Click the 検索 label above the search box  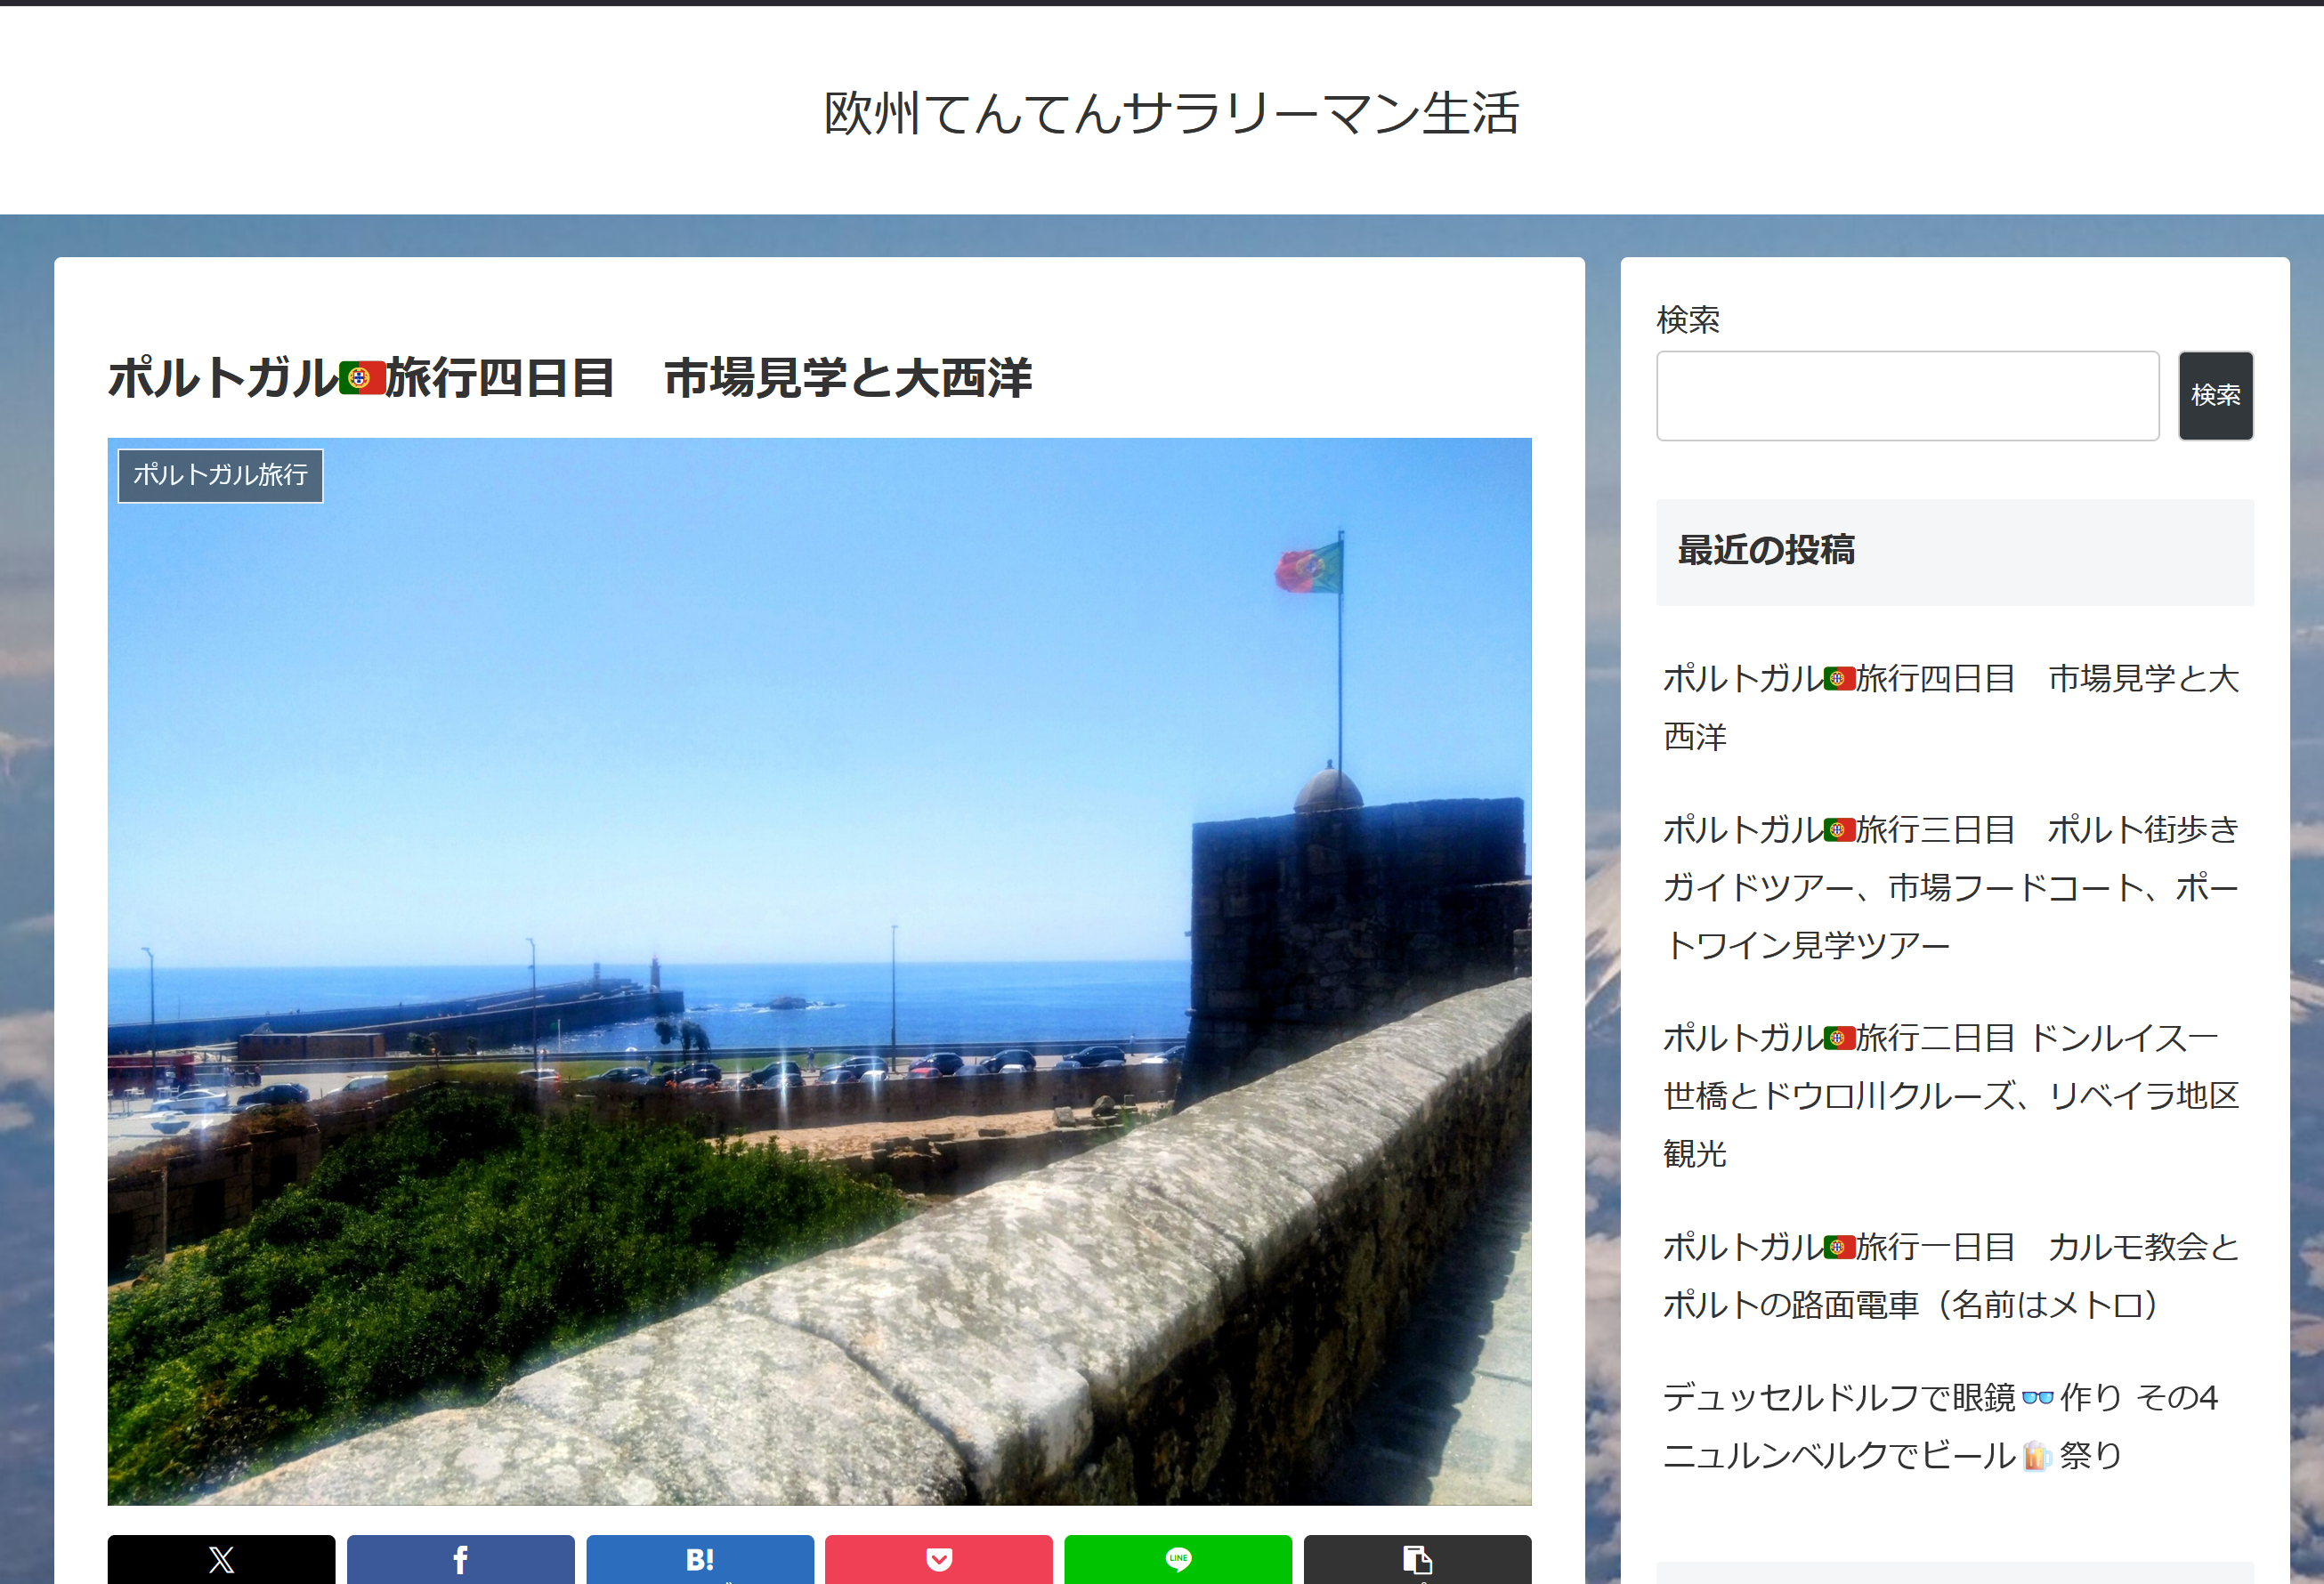tap(1688, 320)
